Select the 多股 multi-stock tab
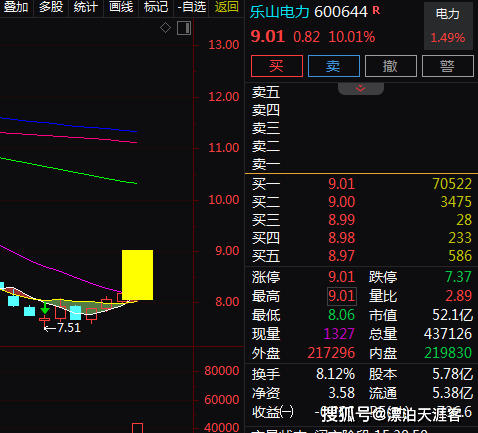Screen dimensions: 478x433 [51, 7]
